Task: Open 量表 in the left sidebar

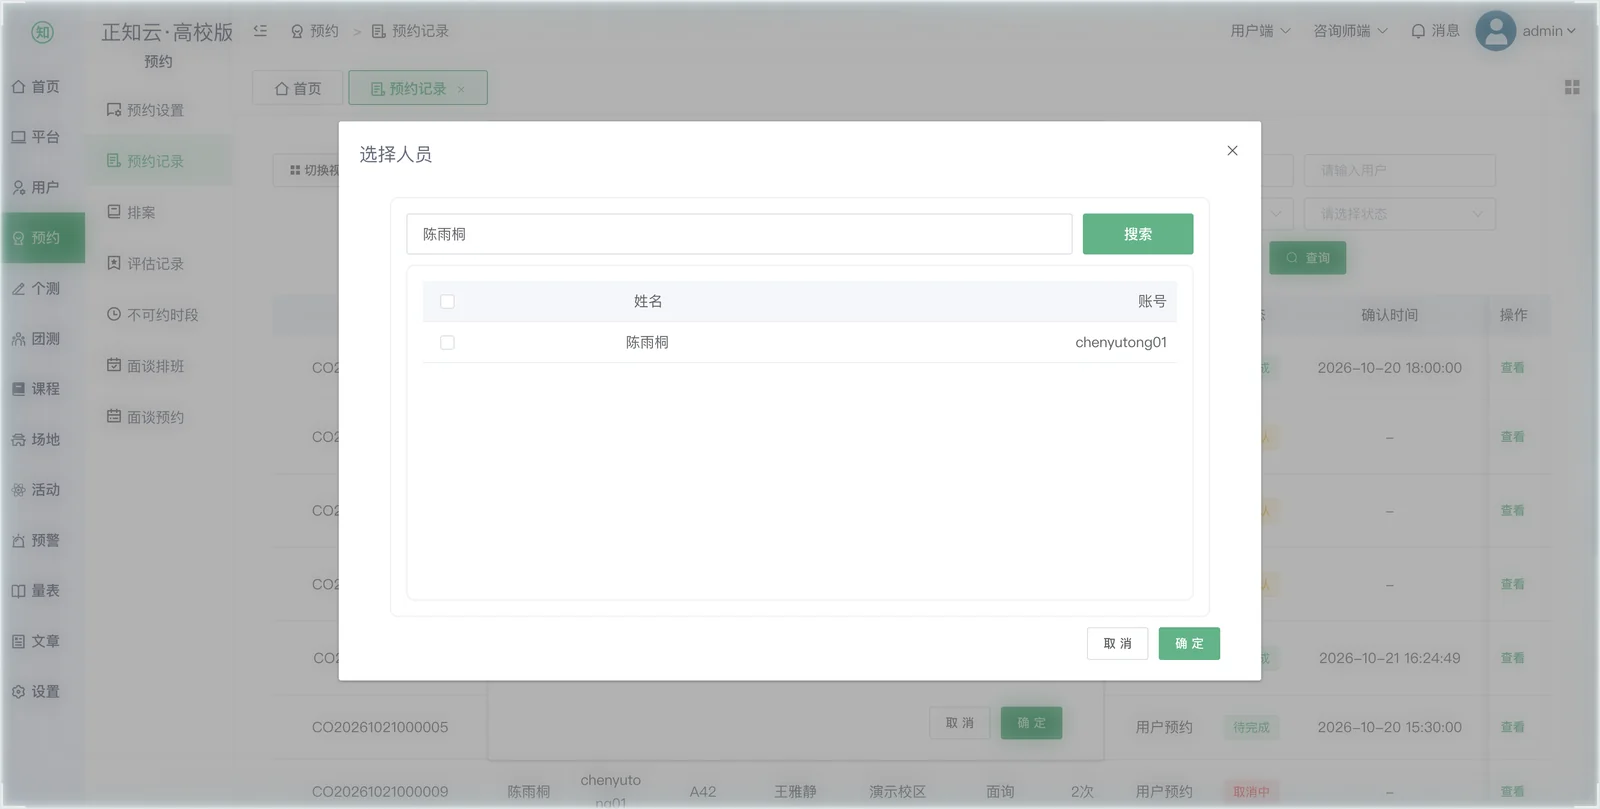Action: [x=36, y=591]
